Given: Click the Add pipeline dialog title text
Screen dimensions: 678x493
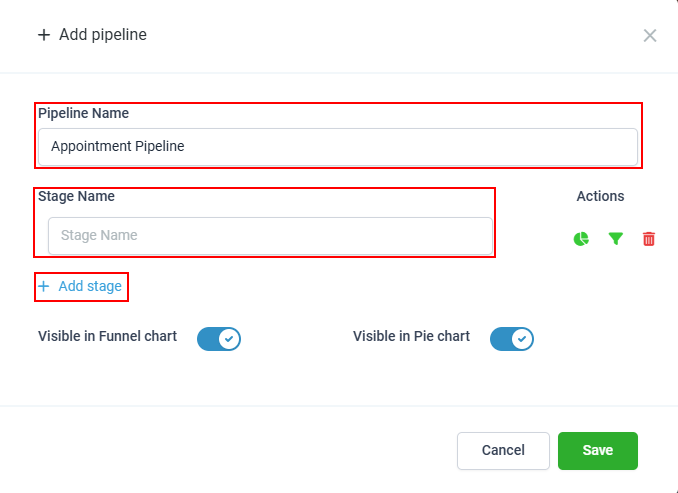Looking at the screenshot, I should [x=103, y=35].
